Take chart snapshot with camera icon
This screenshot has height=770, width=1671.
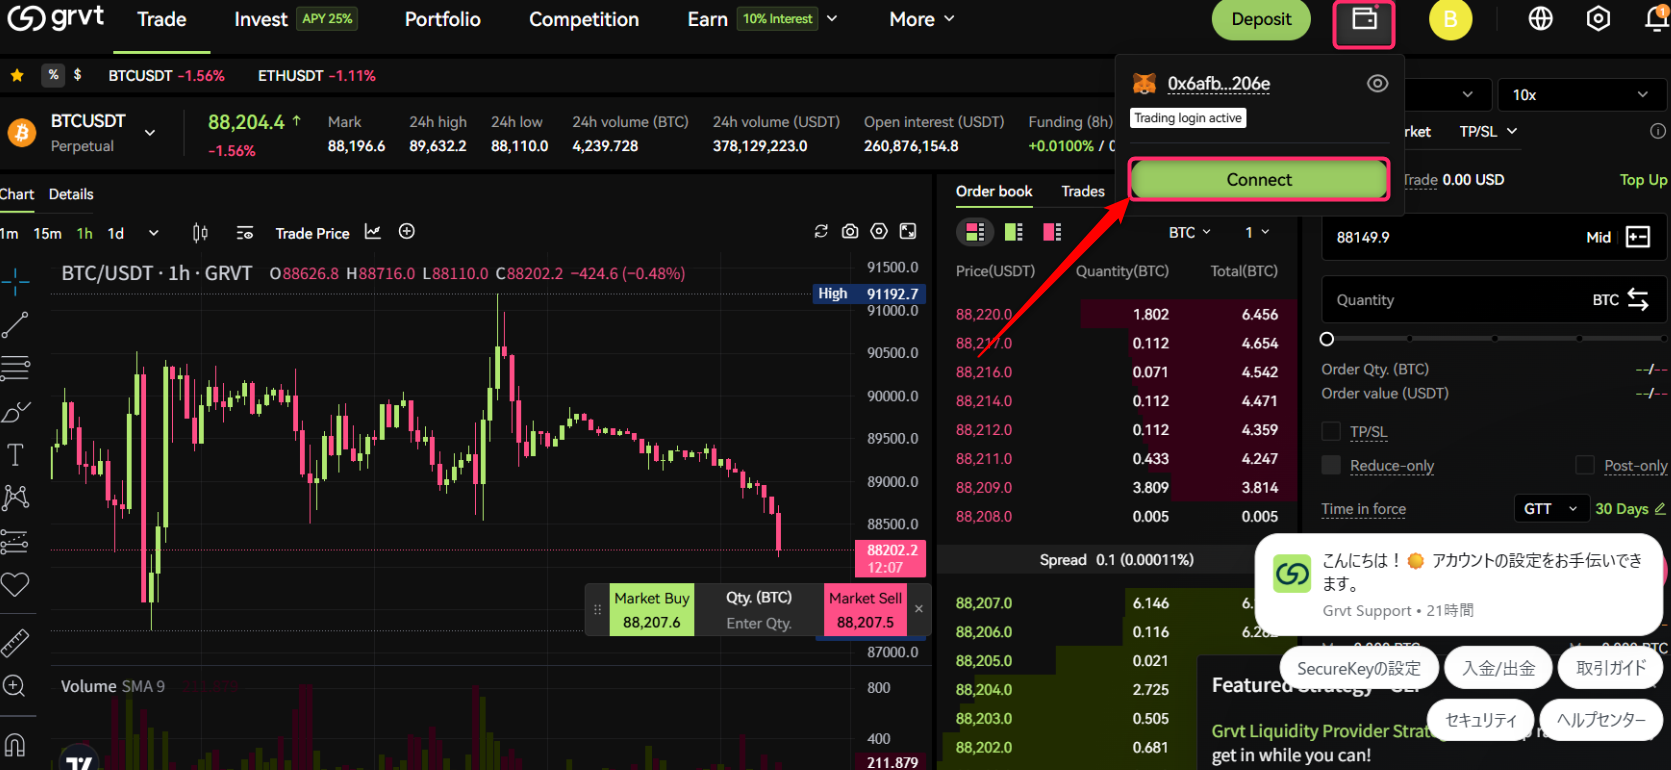click(x=850, y=232)
